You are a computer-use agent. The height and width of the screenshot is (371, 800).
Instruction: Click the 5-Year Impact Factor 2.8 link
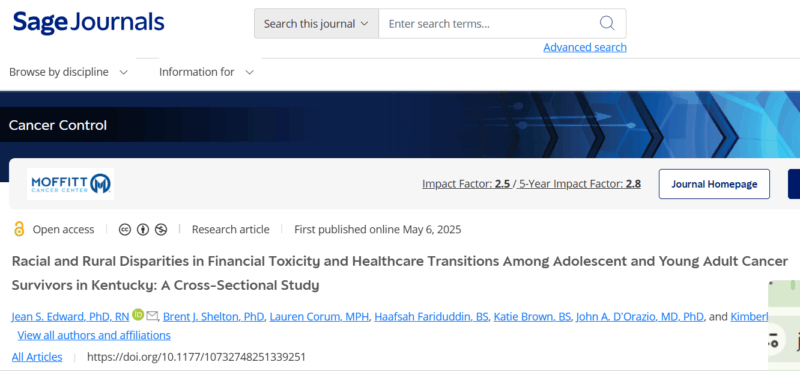(x=579, y=184)
